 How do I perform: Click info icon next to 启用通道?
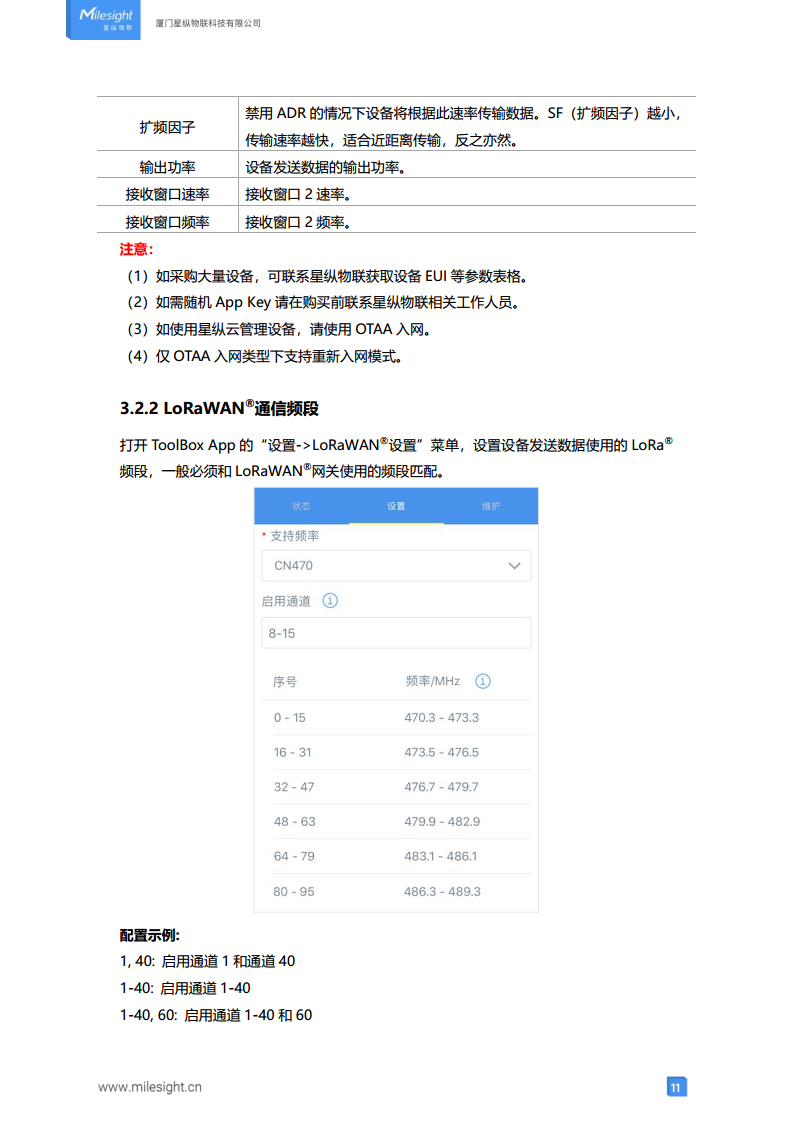330,601
